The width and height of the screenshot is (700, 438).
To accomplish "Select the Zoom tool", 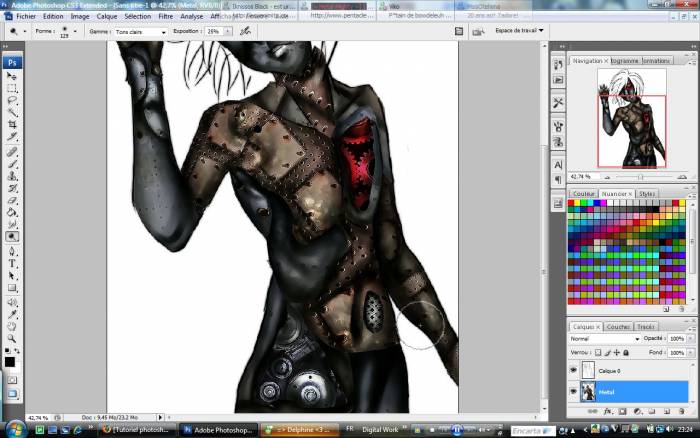I will (x=12, y=338).
